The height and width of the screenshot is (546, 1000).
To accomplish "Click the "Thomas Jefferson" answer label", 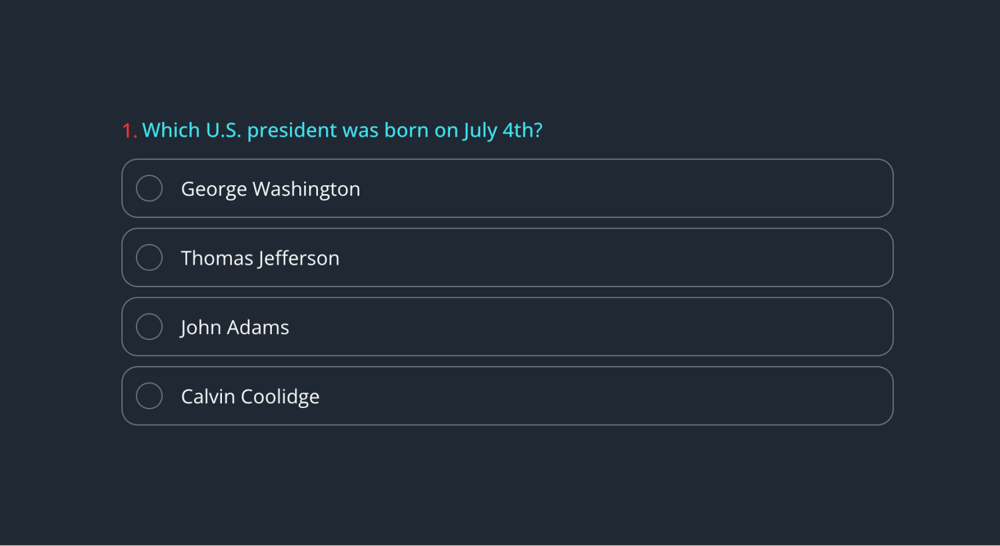I will coord(260,258).
